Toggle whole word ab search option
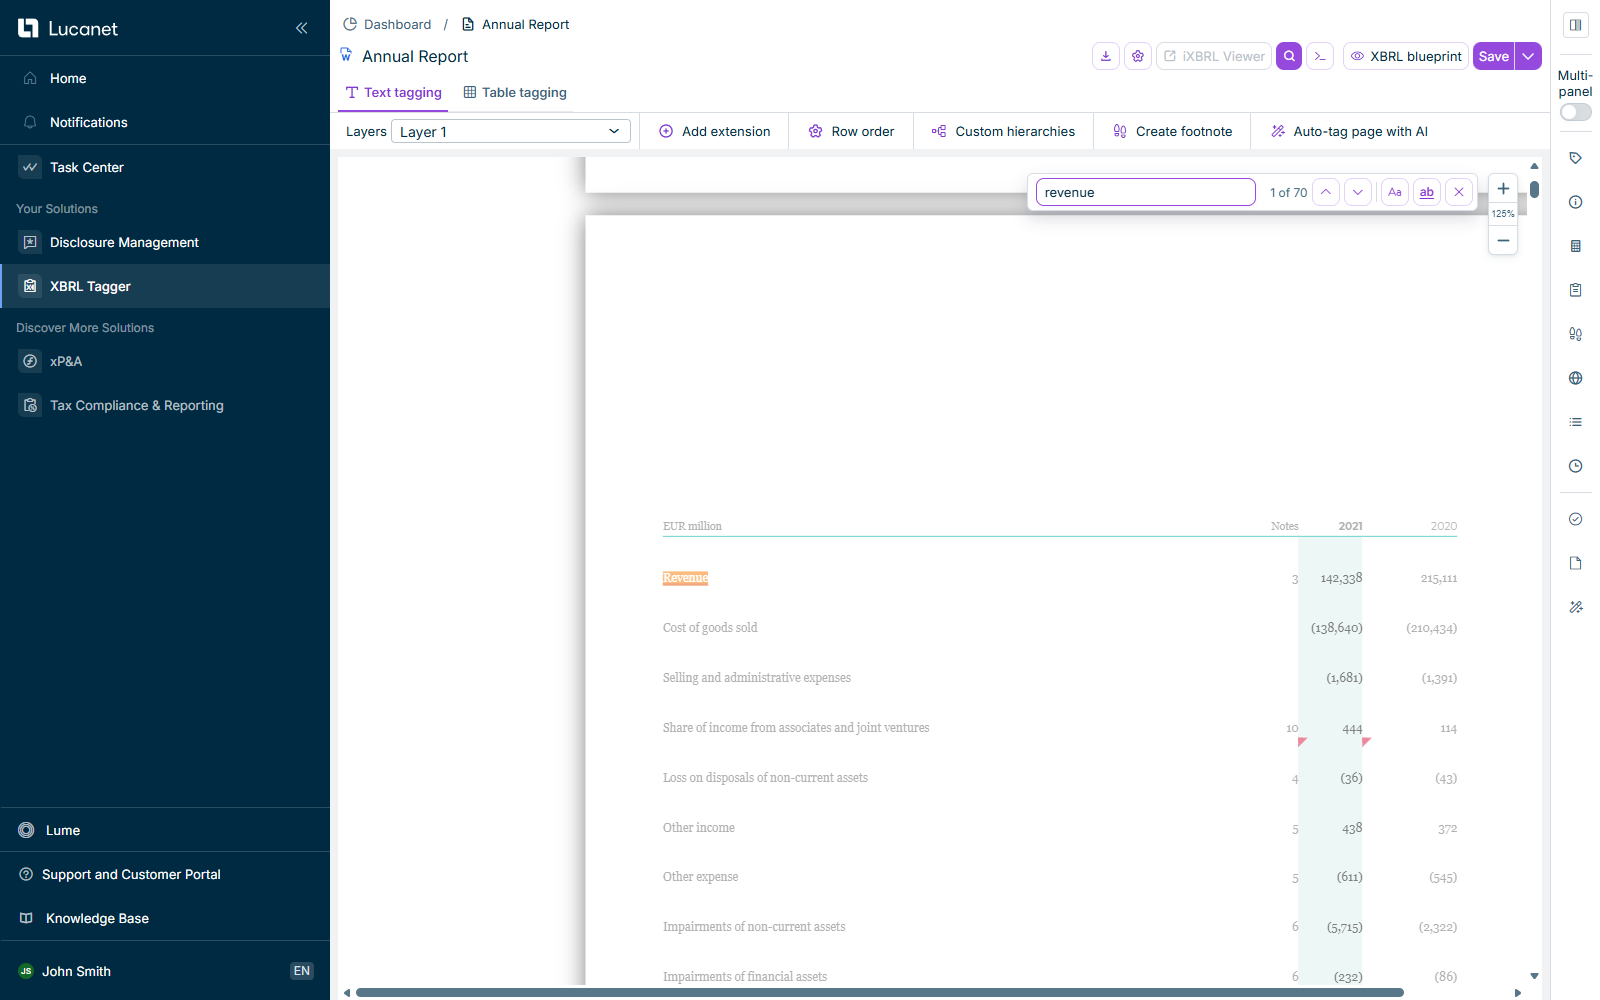 tap(1427, 192)
